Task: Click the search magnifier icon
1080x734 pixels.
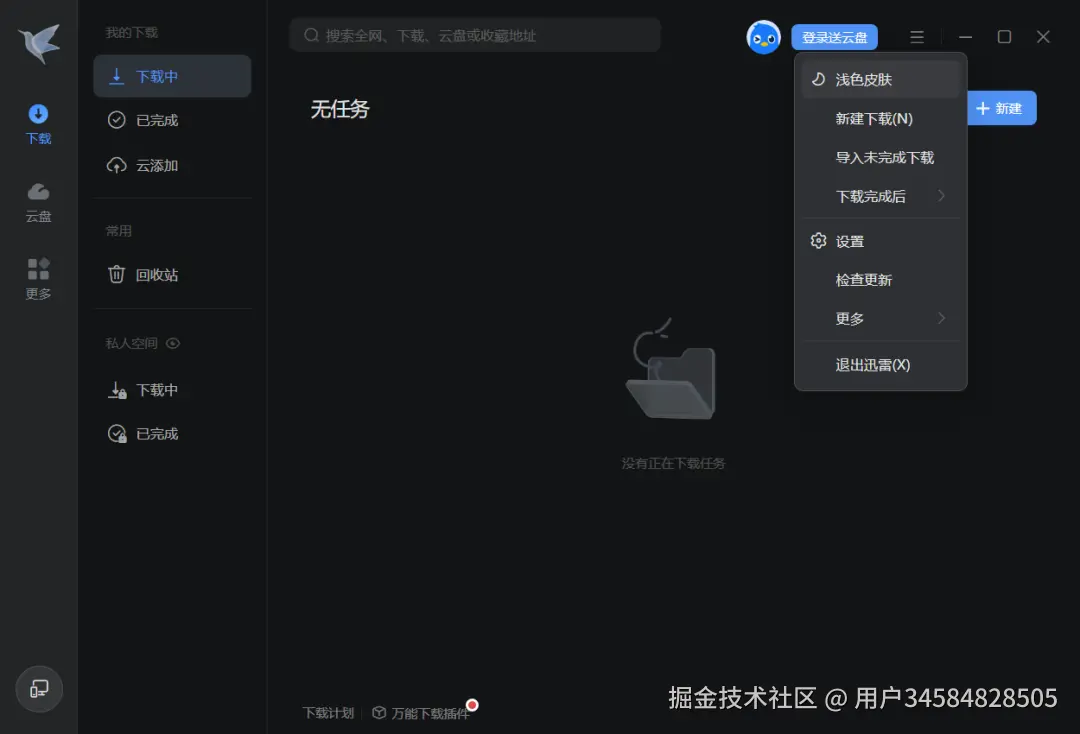Action: pyautogui.click(x=311, y=35)
